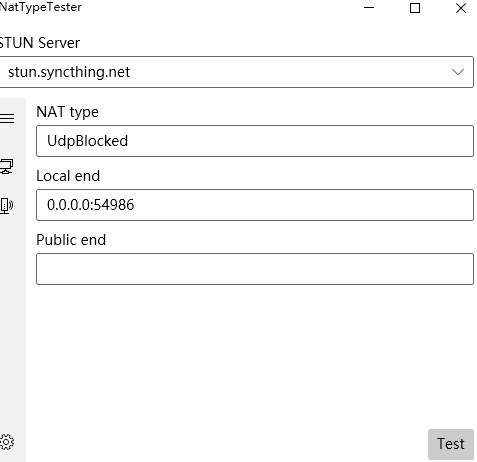Select the NAT type UdpBlocked field
The image size is (477, 462).
pos(255,141)
